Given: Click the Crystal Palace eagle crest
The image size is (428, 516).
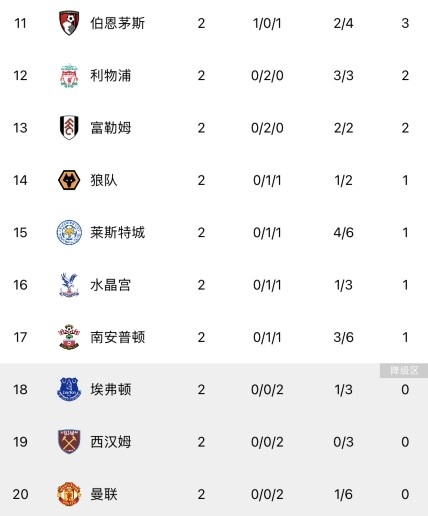Looking at the screenshot, I should click(x=69, y=285).
